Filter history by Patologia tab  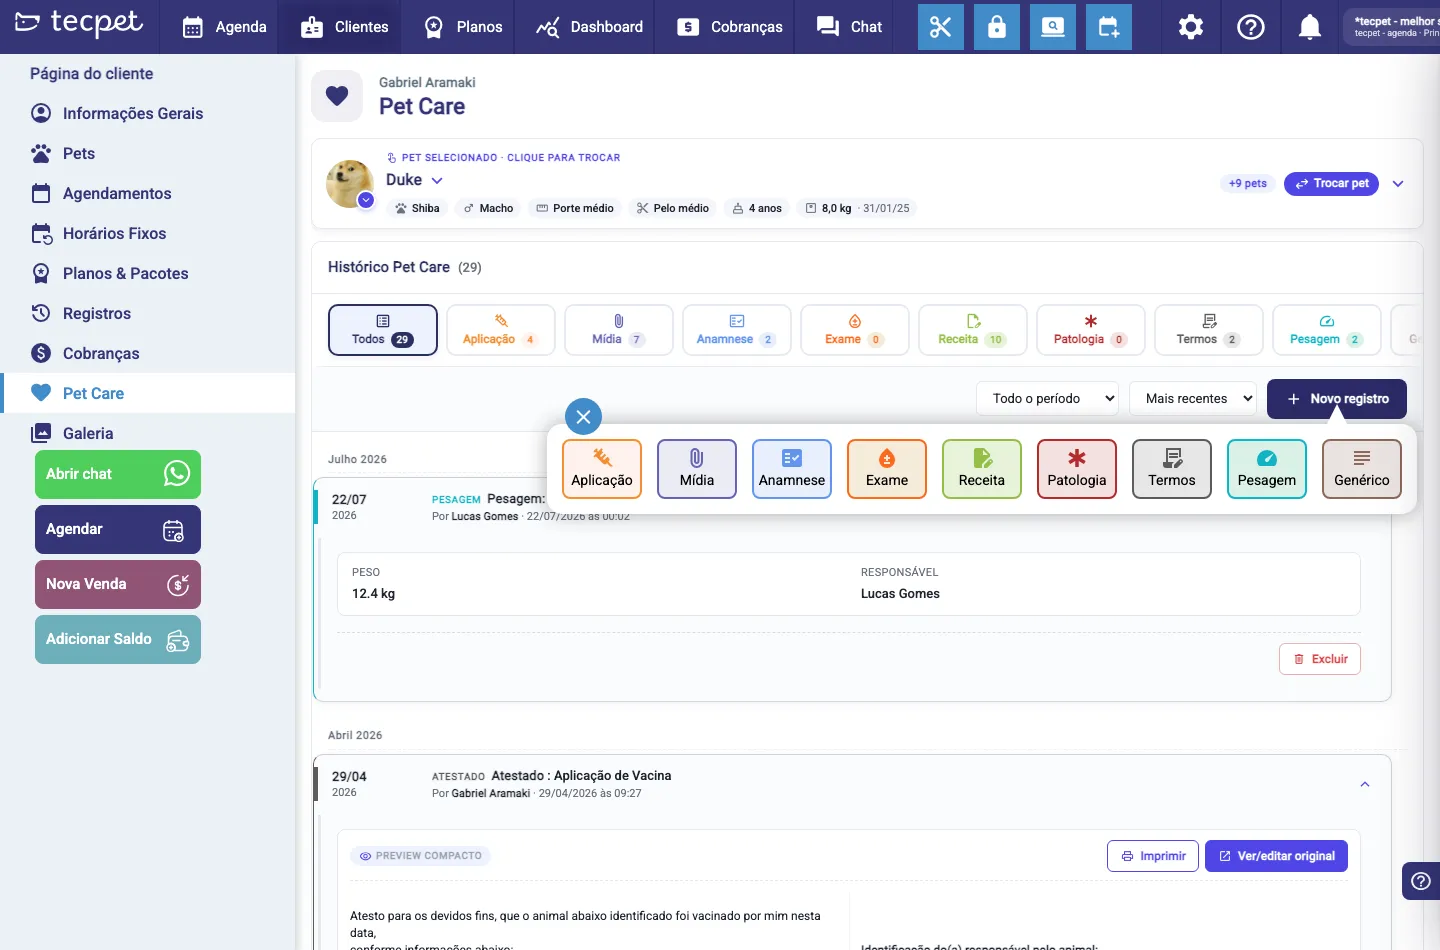[1091, 330]
